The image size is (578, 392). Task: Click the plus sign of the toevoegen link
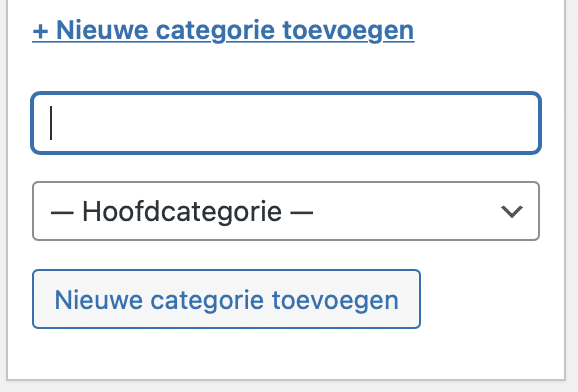[x=40, y=32]
